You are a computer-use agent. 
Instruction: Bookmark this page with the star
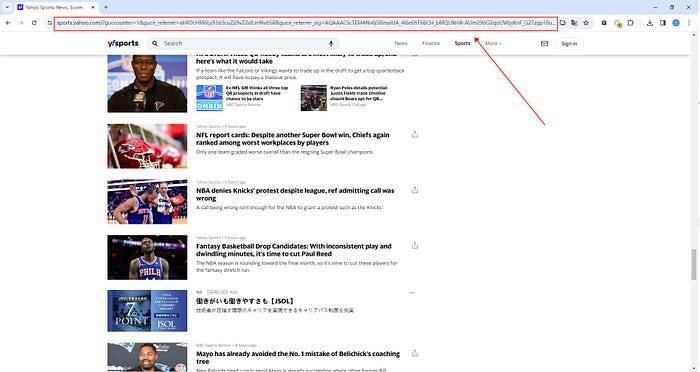[586, 23]
